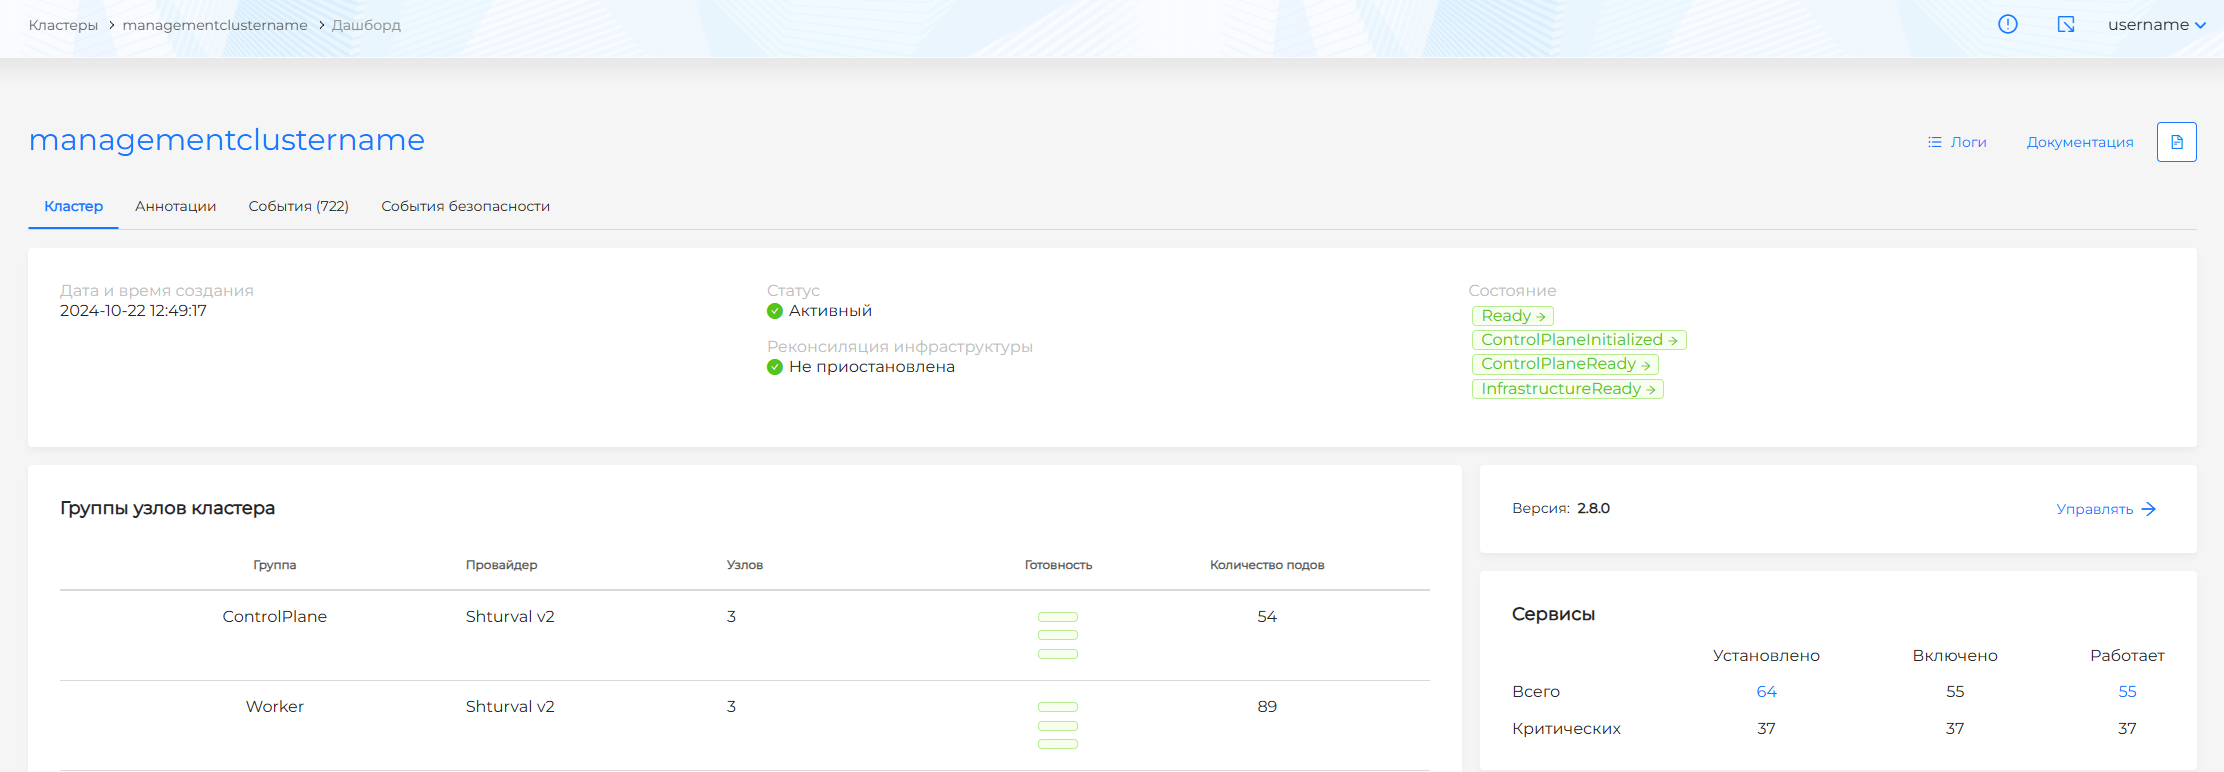
Task: Click the Кластеры breadcrumb link
Action: (63, 25)
